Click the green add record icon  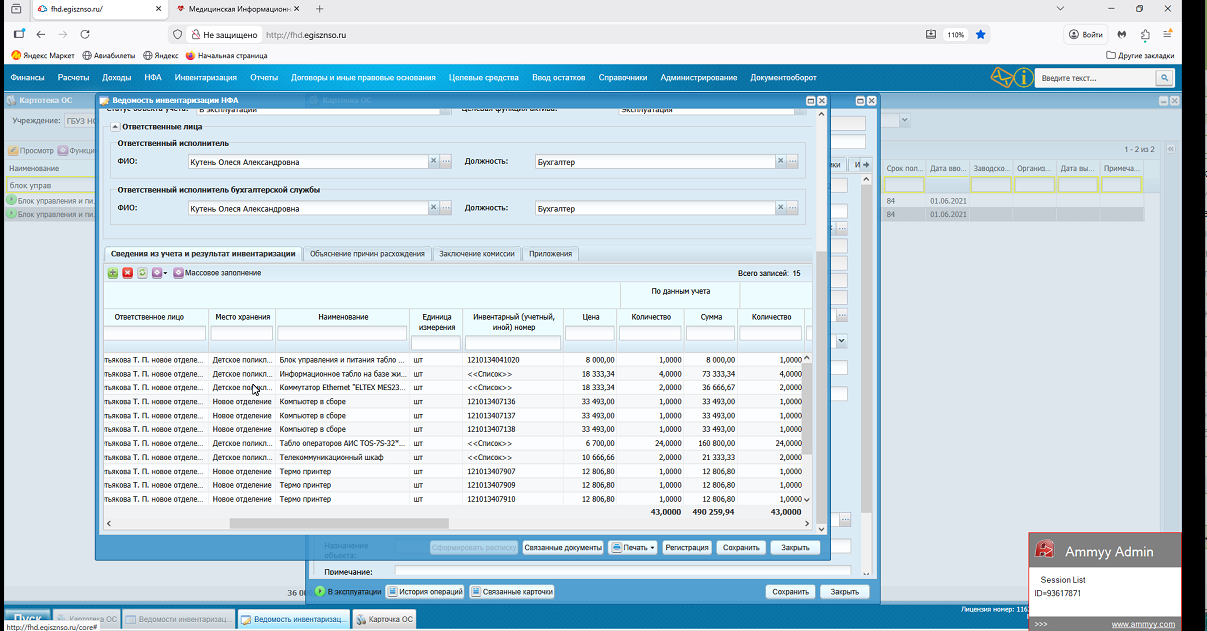click(113, 273)
